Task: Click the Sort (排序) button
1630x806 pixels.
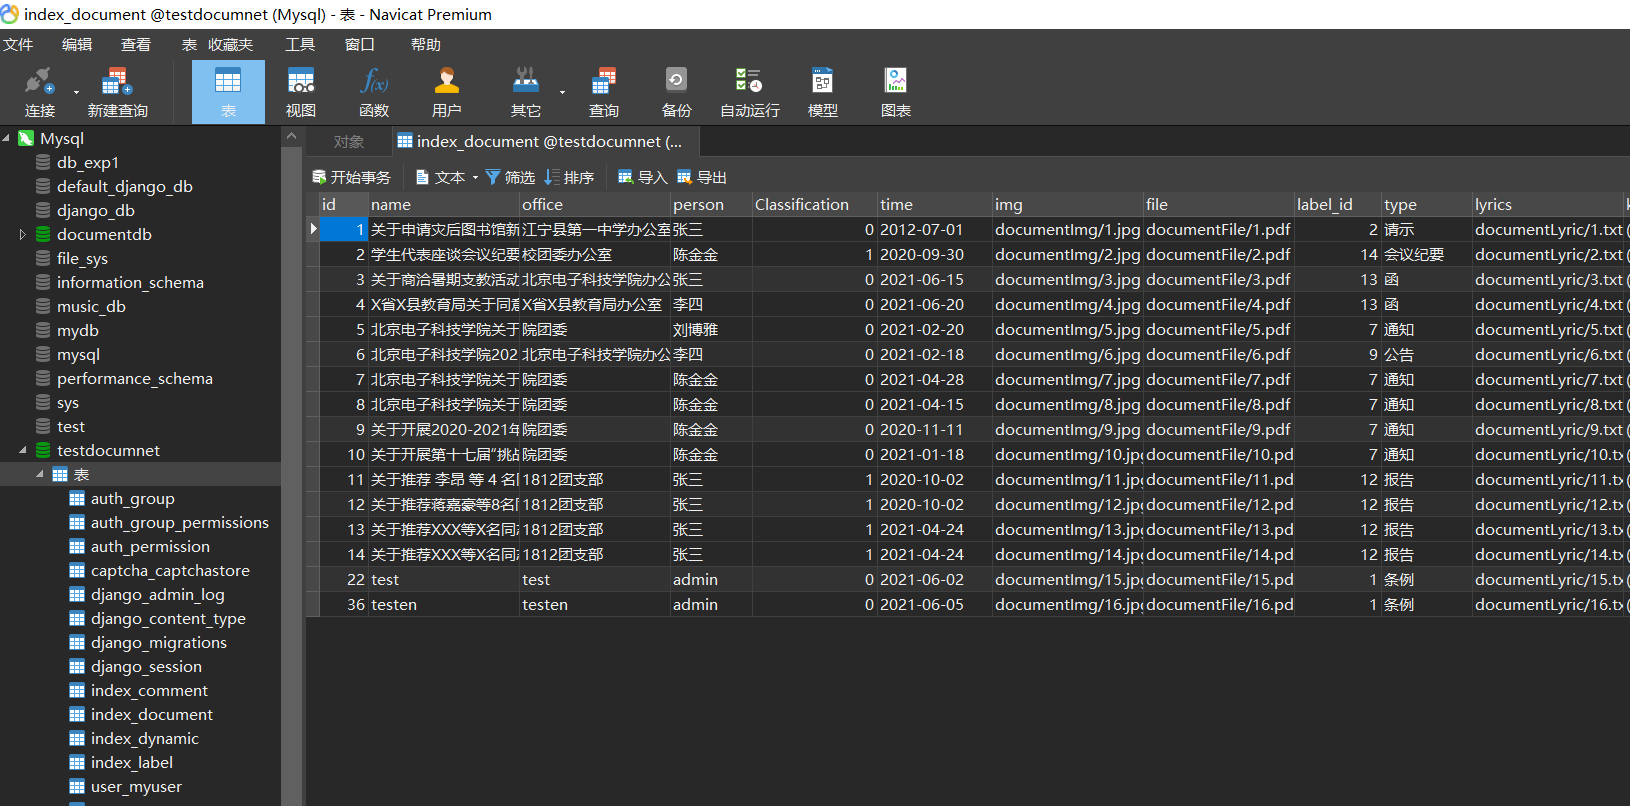Action: coord(569,177)
